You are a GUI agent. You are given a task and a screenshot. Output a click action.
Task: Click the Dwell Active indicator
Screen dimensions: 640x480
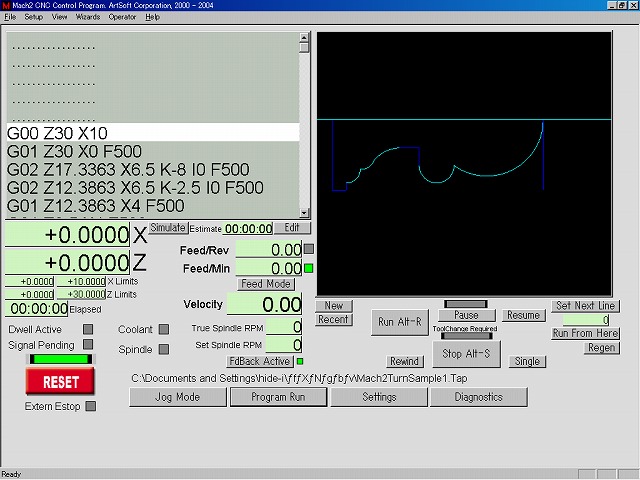click(88, 329)
